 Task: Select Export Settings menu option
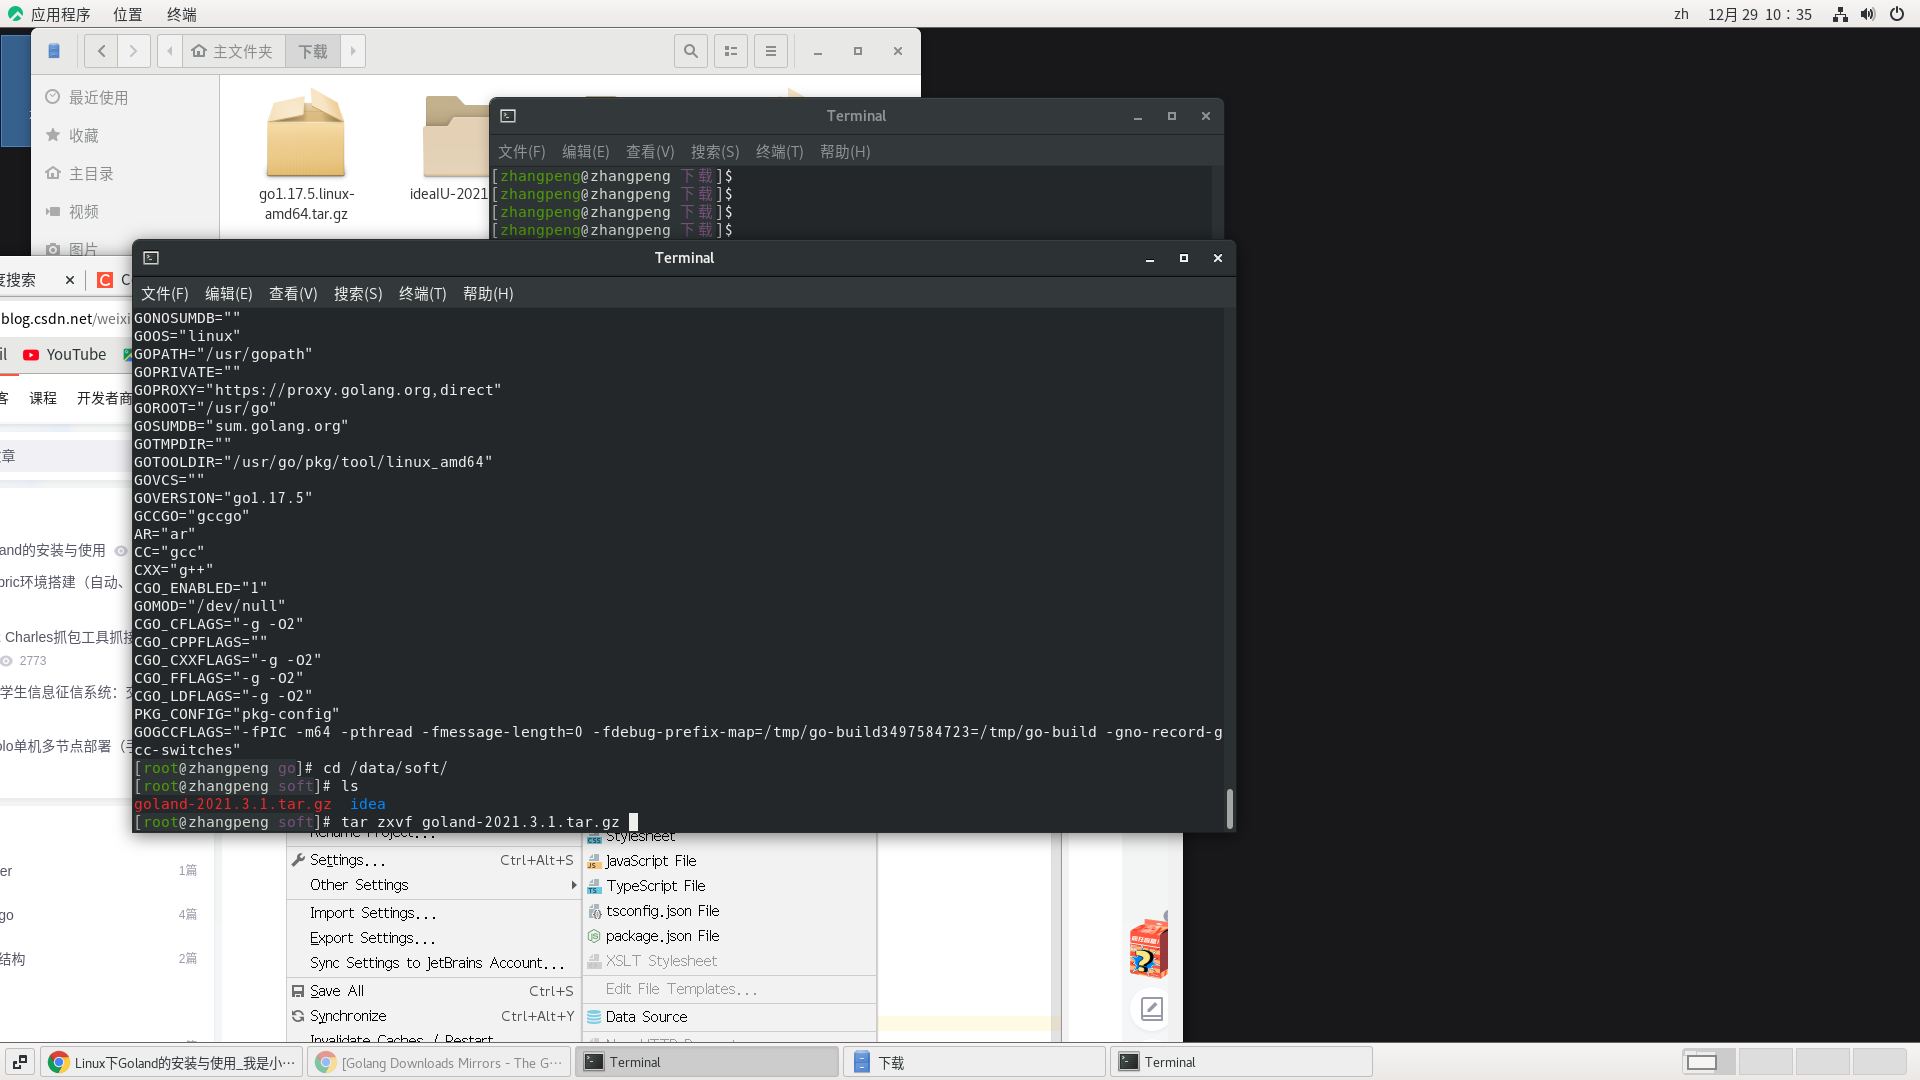click(x=372, y=936)
